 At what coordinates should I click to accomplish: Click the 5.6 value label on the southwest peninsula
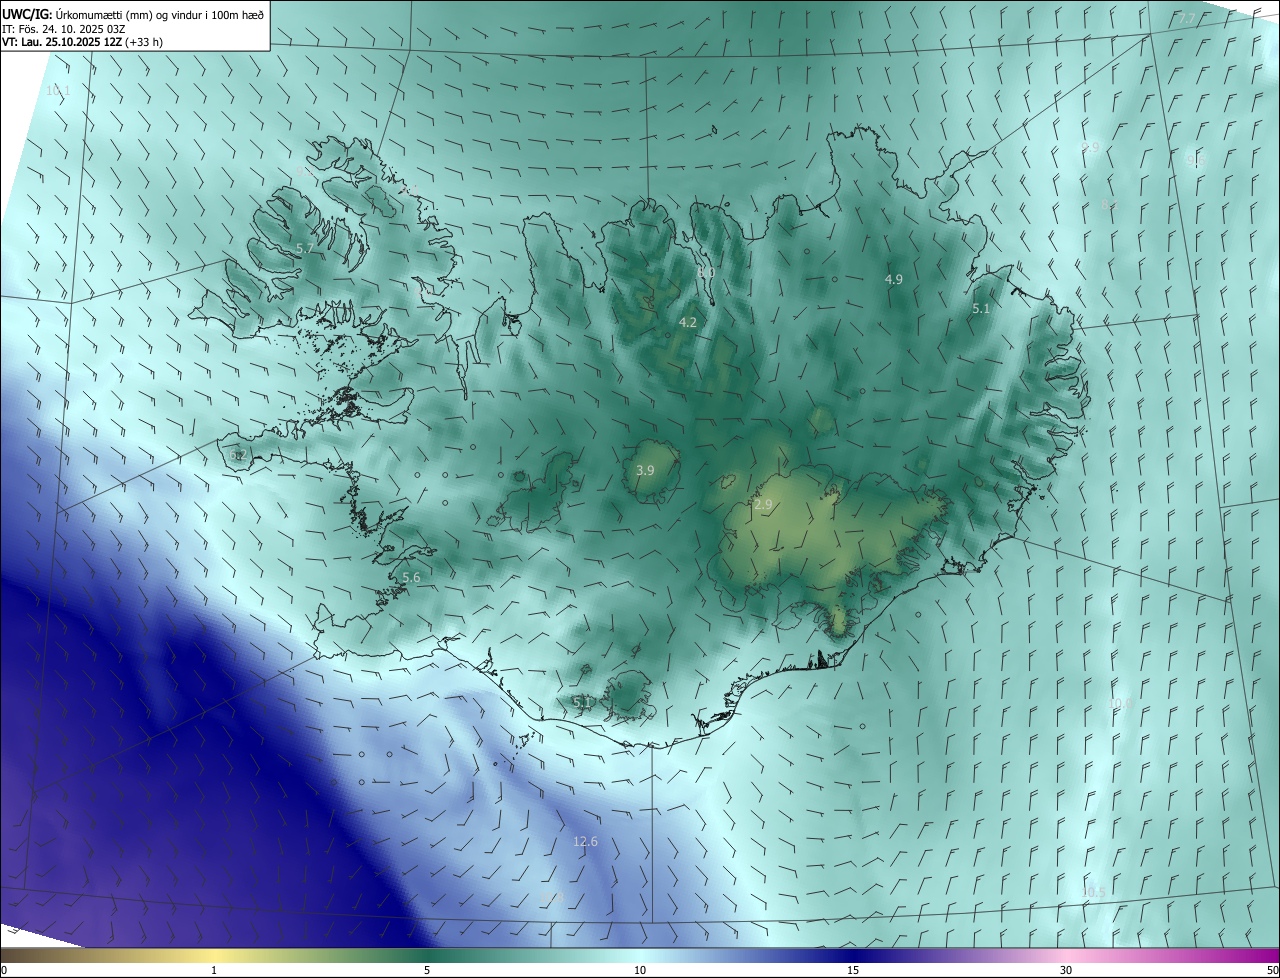point(411,578)
